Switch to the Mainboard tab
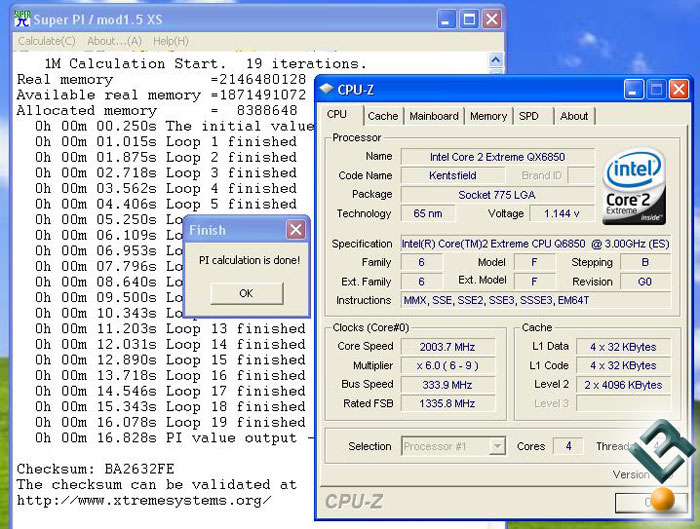This screenshot has height=529, width=700. point(434,116)
